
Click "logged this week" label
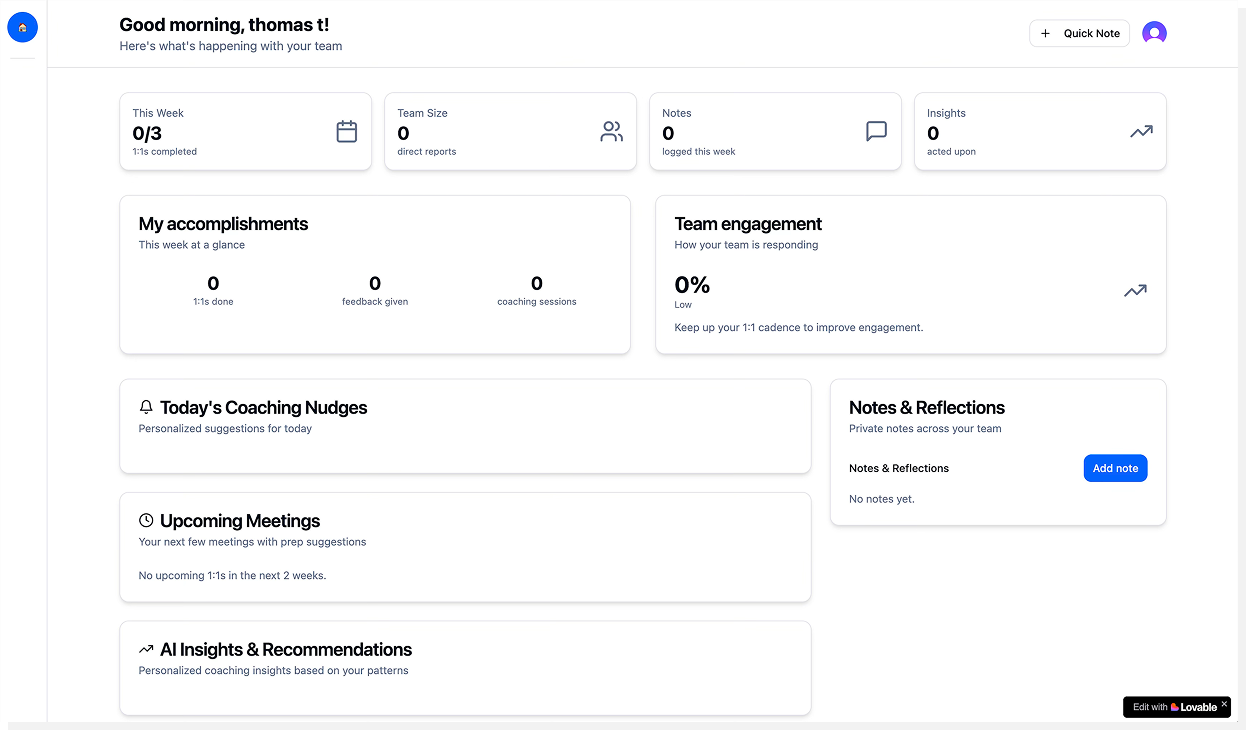pos(699,152)
